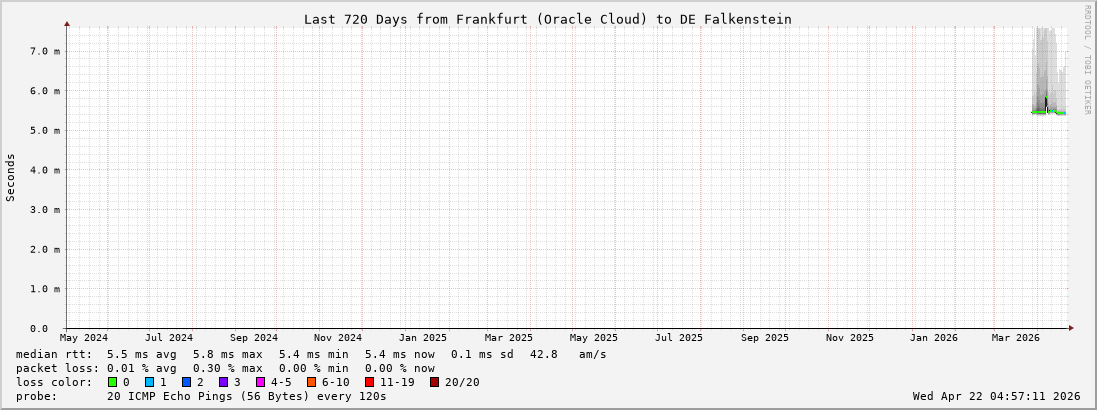Click the median rtt statistics line
Viewport: 1097px width, 410px height.
pyautogui.click(x=310, y=354)
